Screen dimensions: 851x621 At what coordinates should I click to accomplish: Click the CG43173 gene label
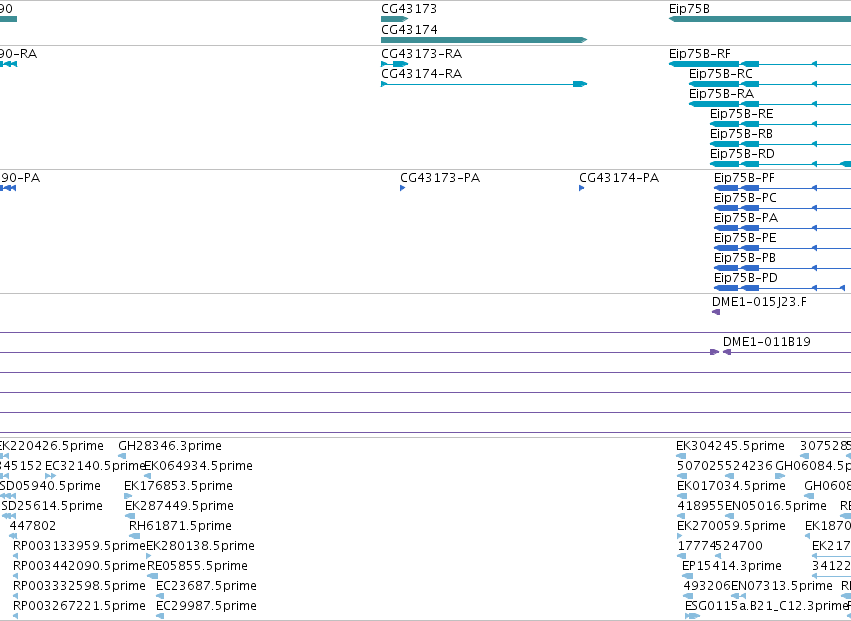pyautogui.click(x=409, y=9)
